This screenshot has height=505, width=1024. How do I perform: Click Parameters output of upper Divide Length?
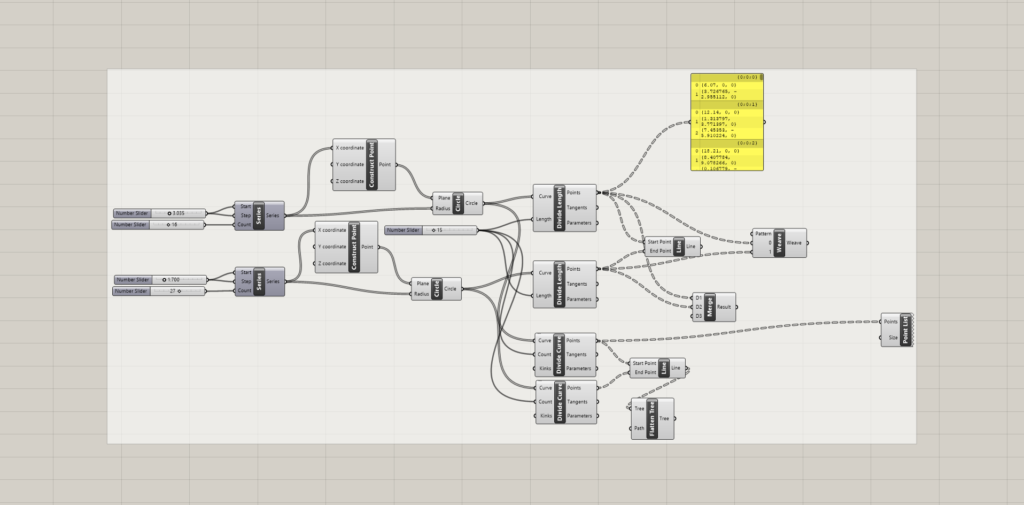coord(579,223)
